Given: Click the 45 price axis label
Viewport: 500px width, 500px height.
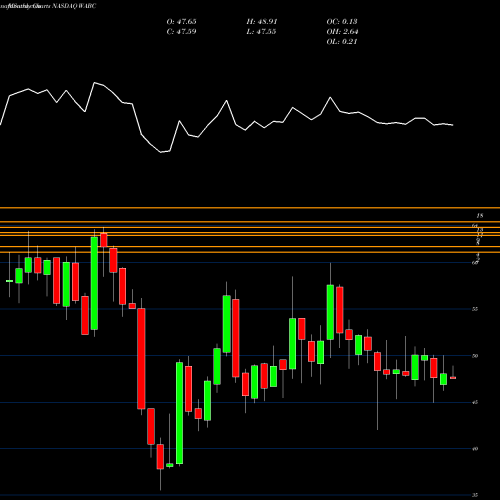Looking at the screenshot, I should tap(475, 402).
